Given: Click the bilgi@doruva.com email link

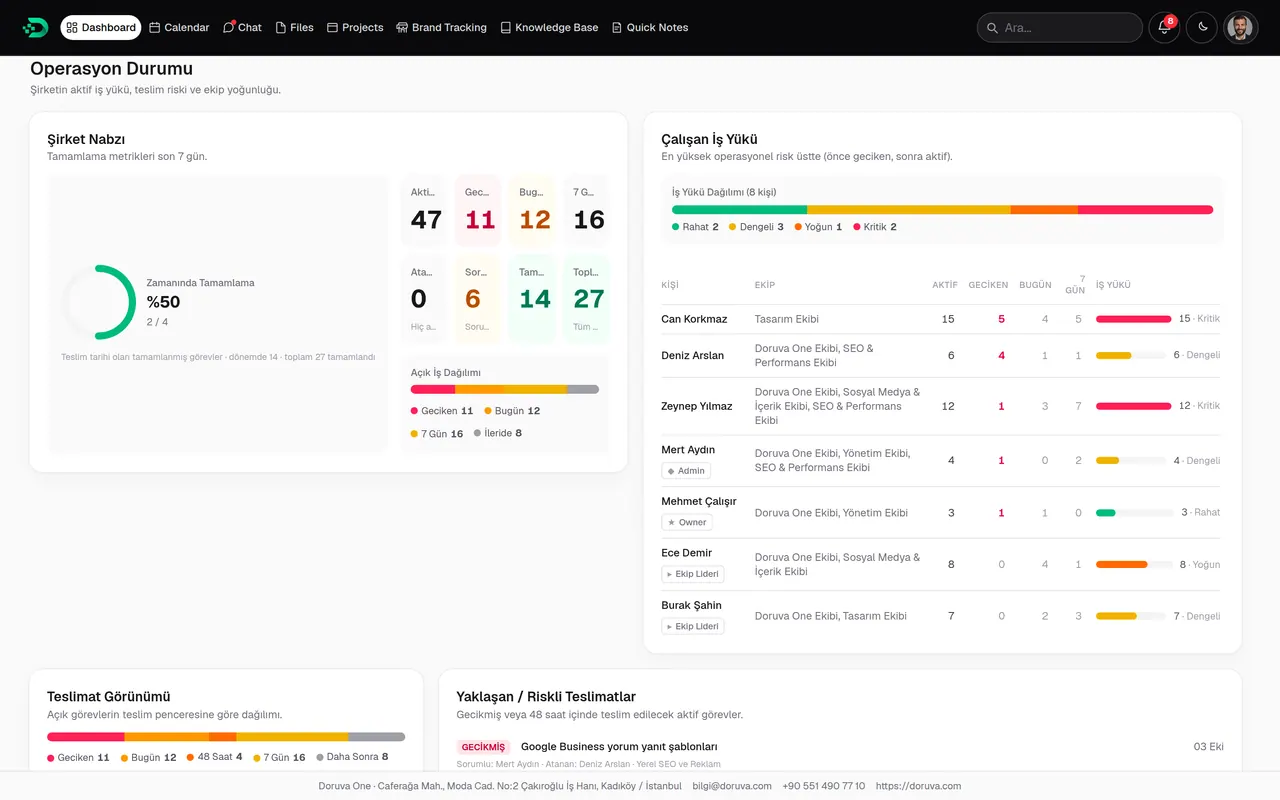Looking at the screenshot, I should pyautogui.click(x=732, y=786).
